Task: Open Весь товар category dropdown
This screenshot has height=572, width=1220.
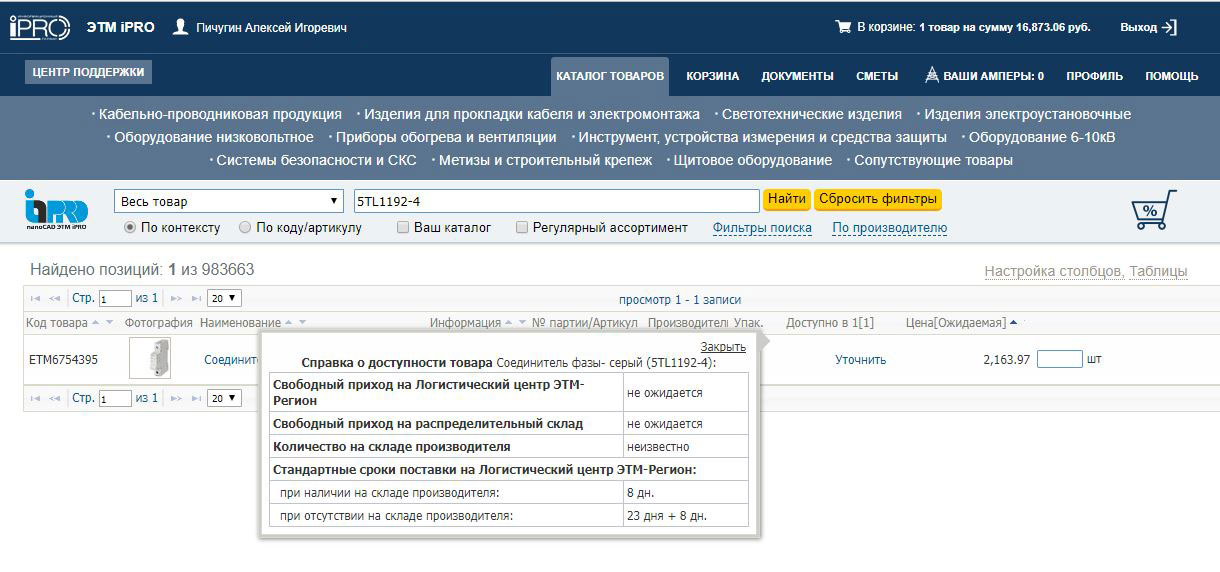Action: click(x=229, y=202)
